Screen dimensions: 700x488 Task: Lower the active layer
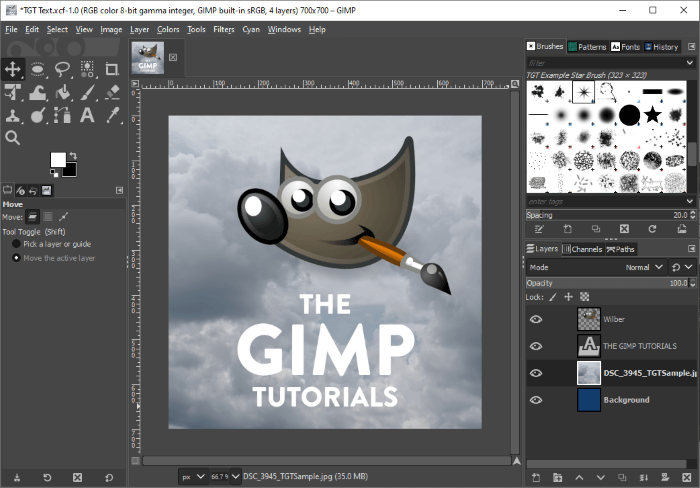click(600, 477)
